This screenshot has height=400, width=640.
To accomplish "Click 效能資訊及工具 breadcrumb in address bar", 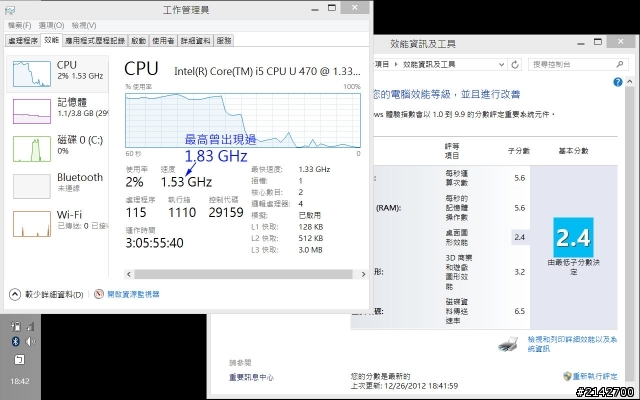I will [429, 64].
